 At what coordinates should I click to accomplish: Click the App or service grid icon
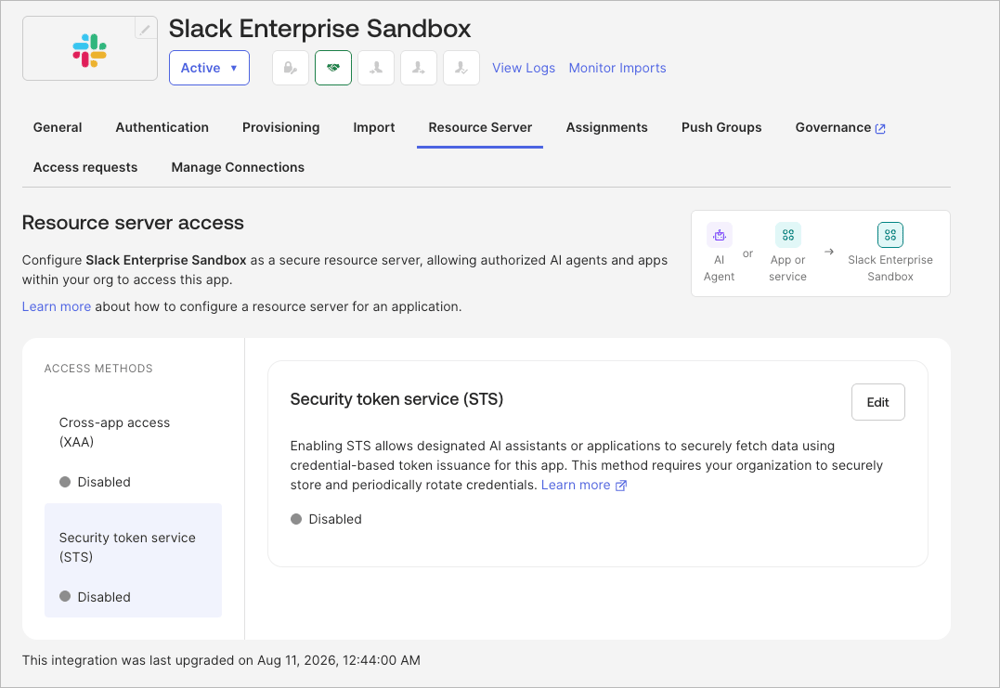[x=788, y=235]
